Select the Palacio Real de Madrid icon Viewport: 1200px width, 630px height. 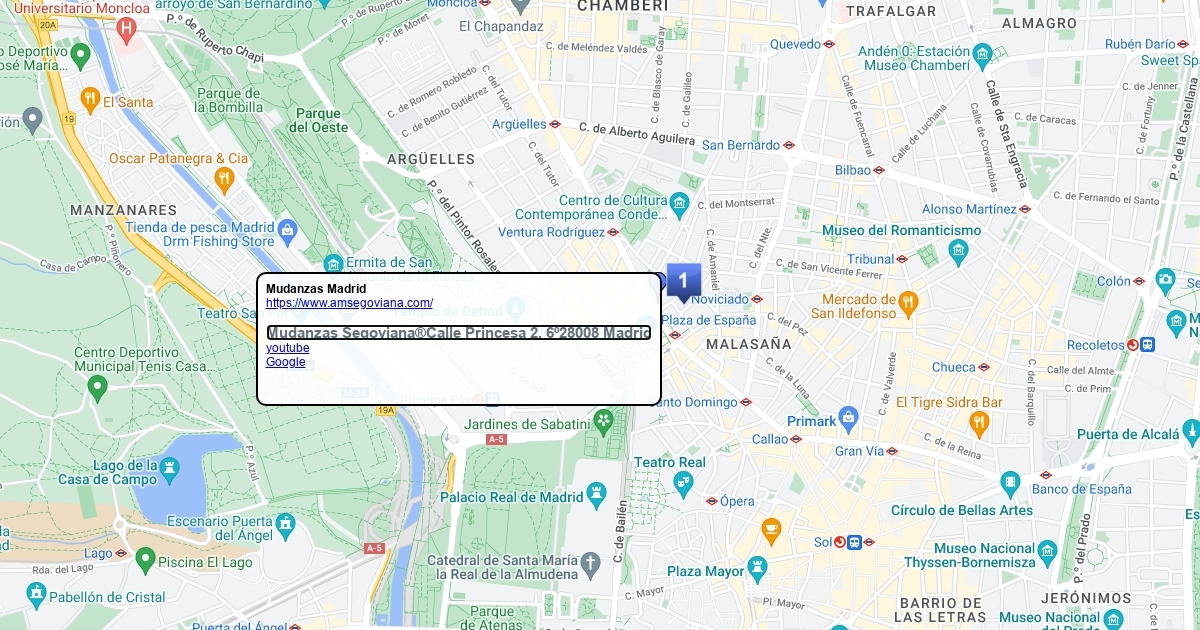(x=597, y=493)
